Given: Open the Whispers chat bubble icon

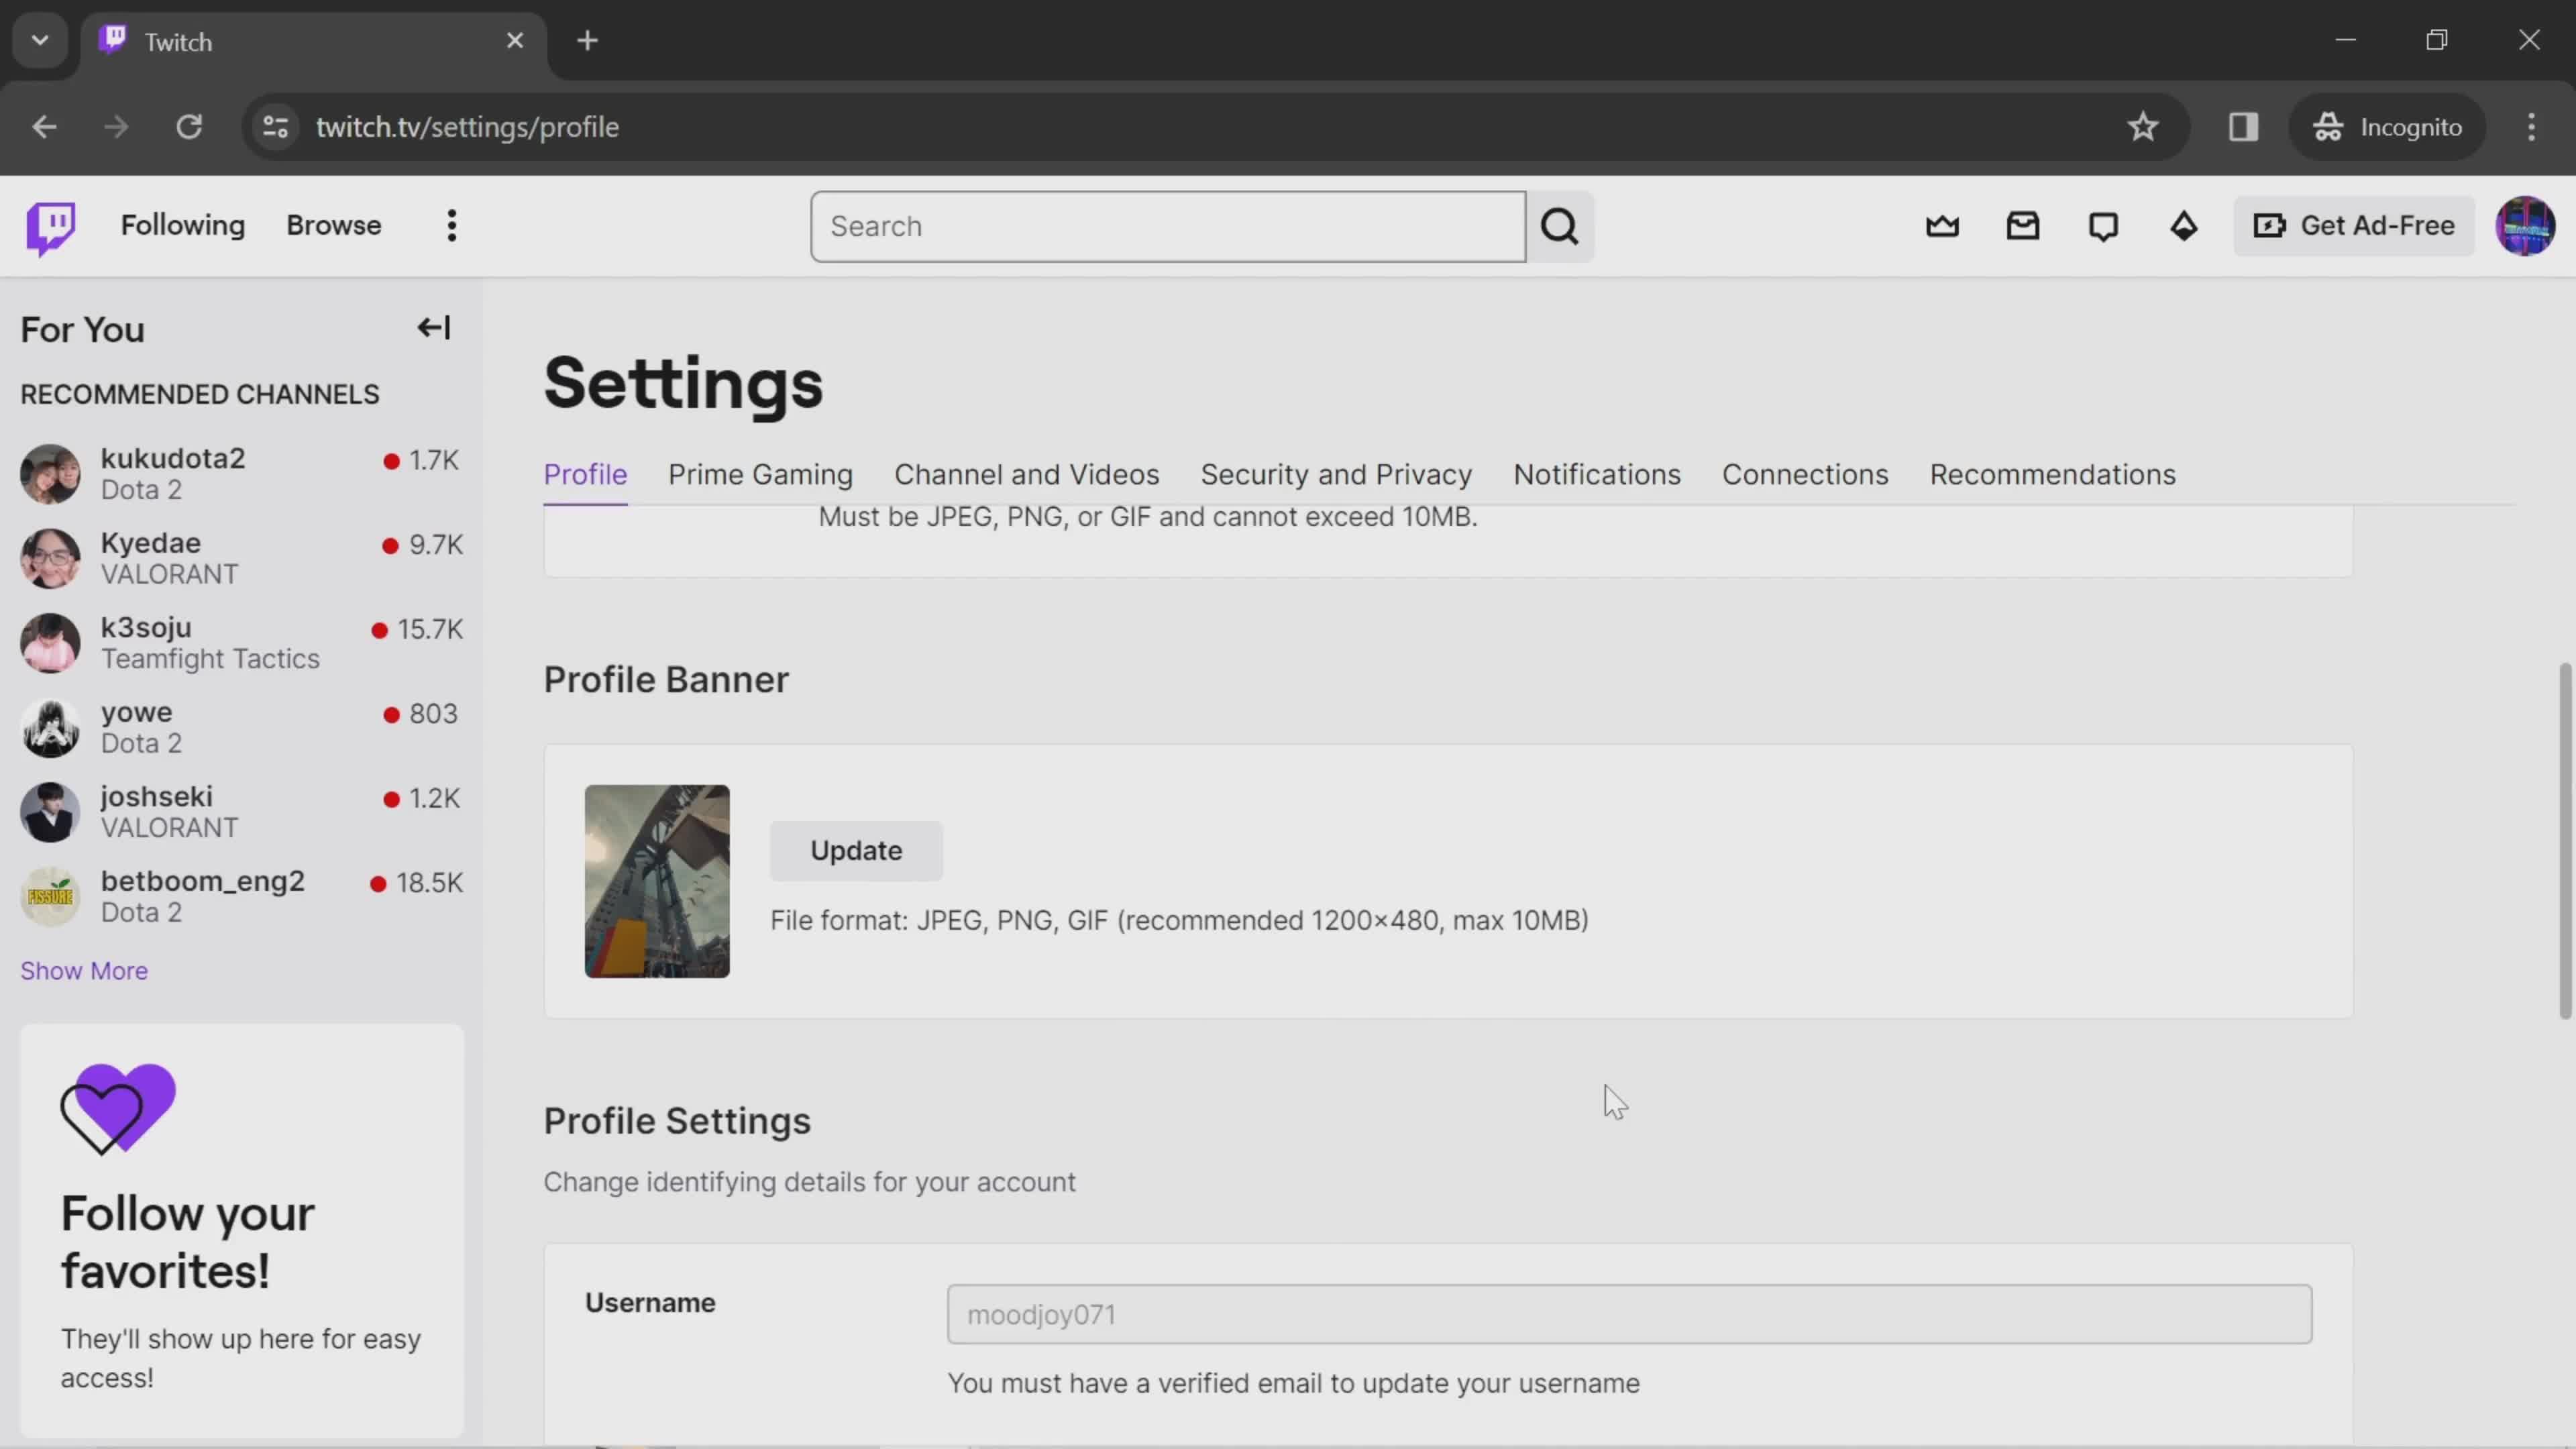Looking at the screenshot, I should [2103, 227].
